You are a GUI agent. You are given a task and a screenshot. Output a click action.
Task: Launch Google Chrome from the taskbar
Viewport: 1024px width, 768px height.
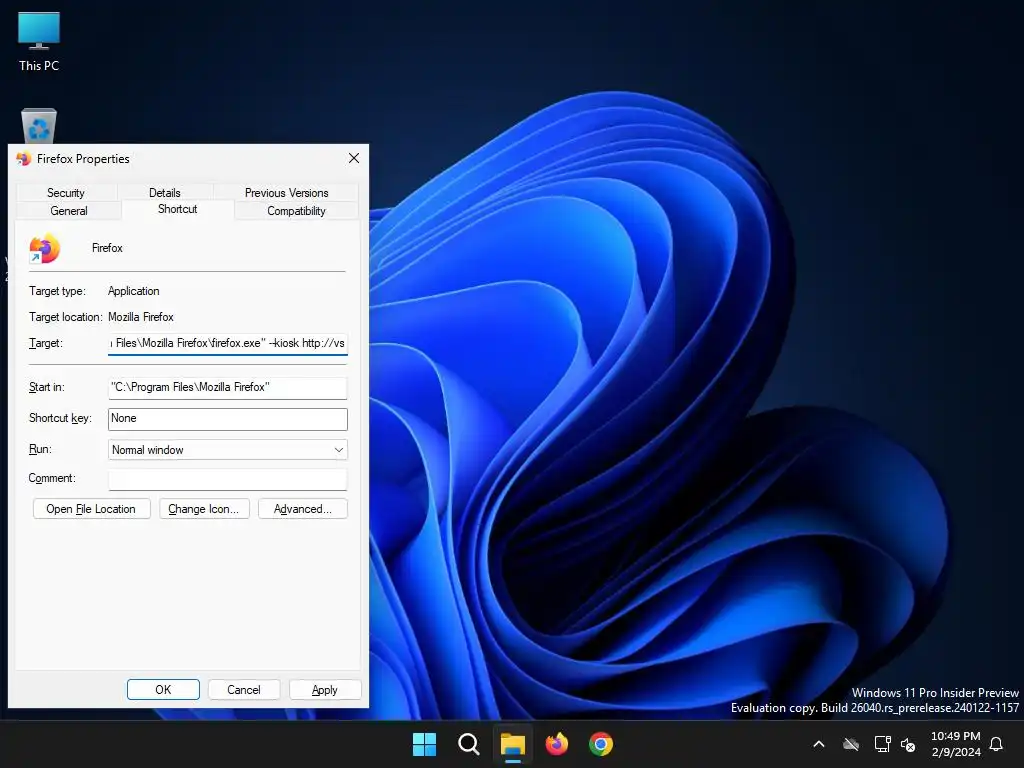601,744
